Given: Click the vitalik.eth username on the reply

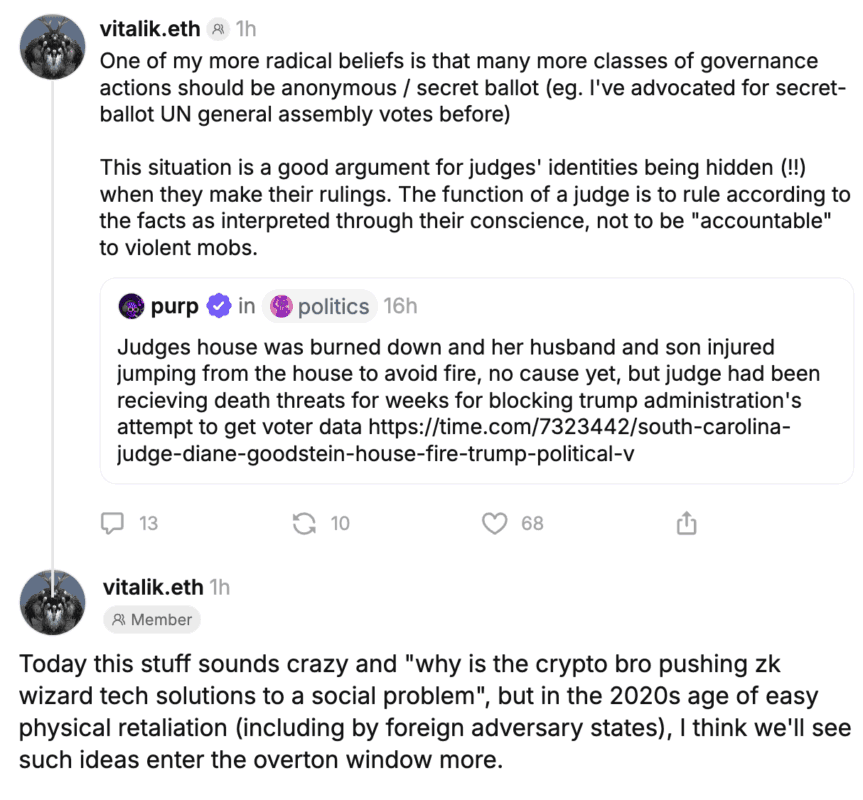Looking at the screenshot, I should (152, 587).
